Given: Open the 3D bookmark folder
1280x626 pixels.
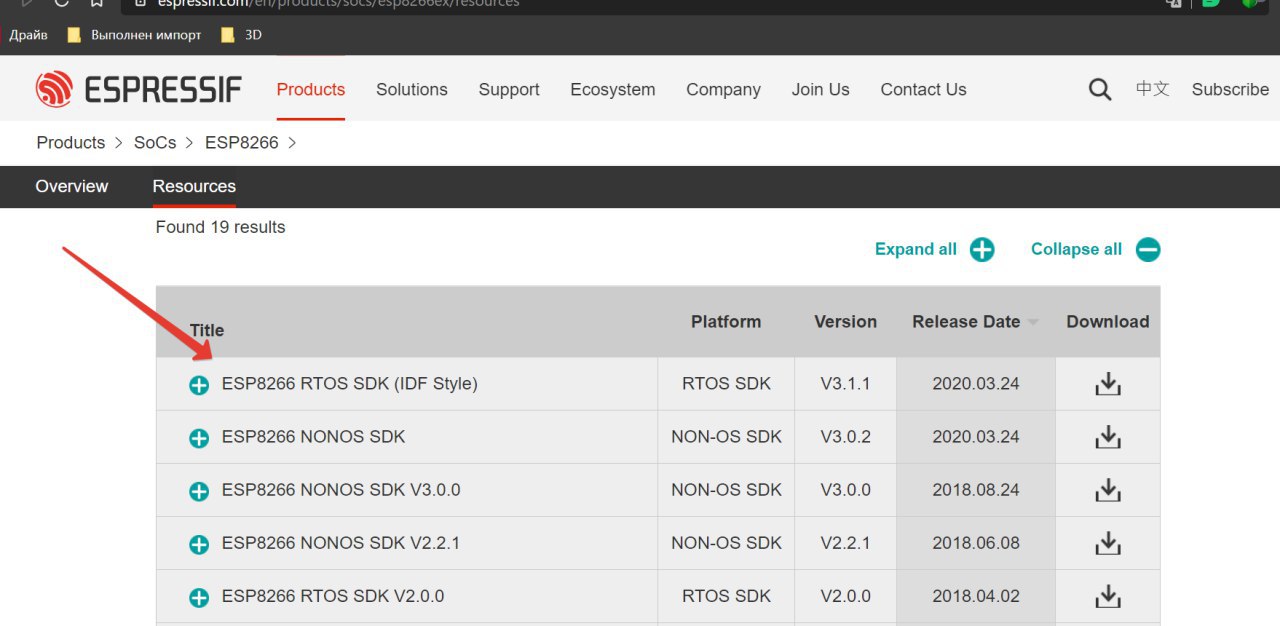Looking at the screenshot, I should [x=241, y=35].
